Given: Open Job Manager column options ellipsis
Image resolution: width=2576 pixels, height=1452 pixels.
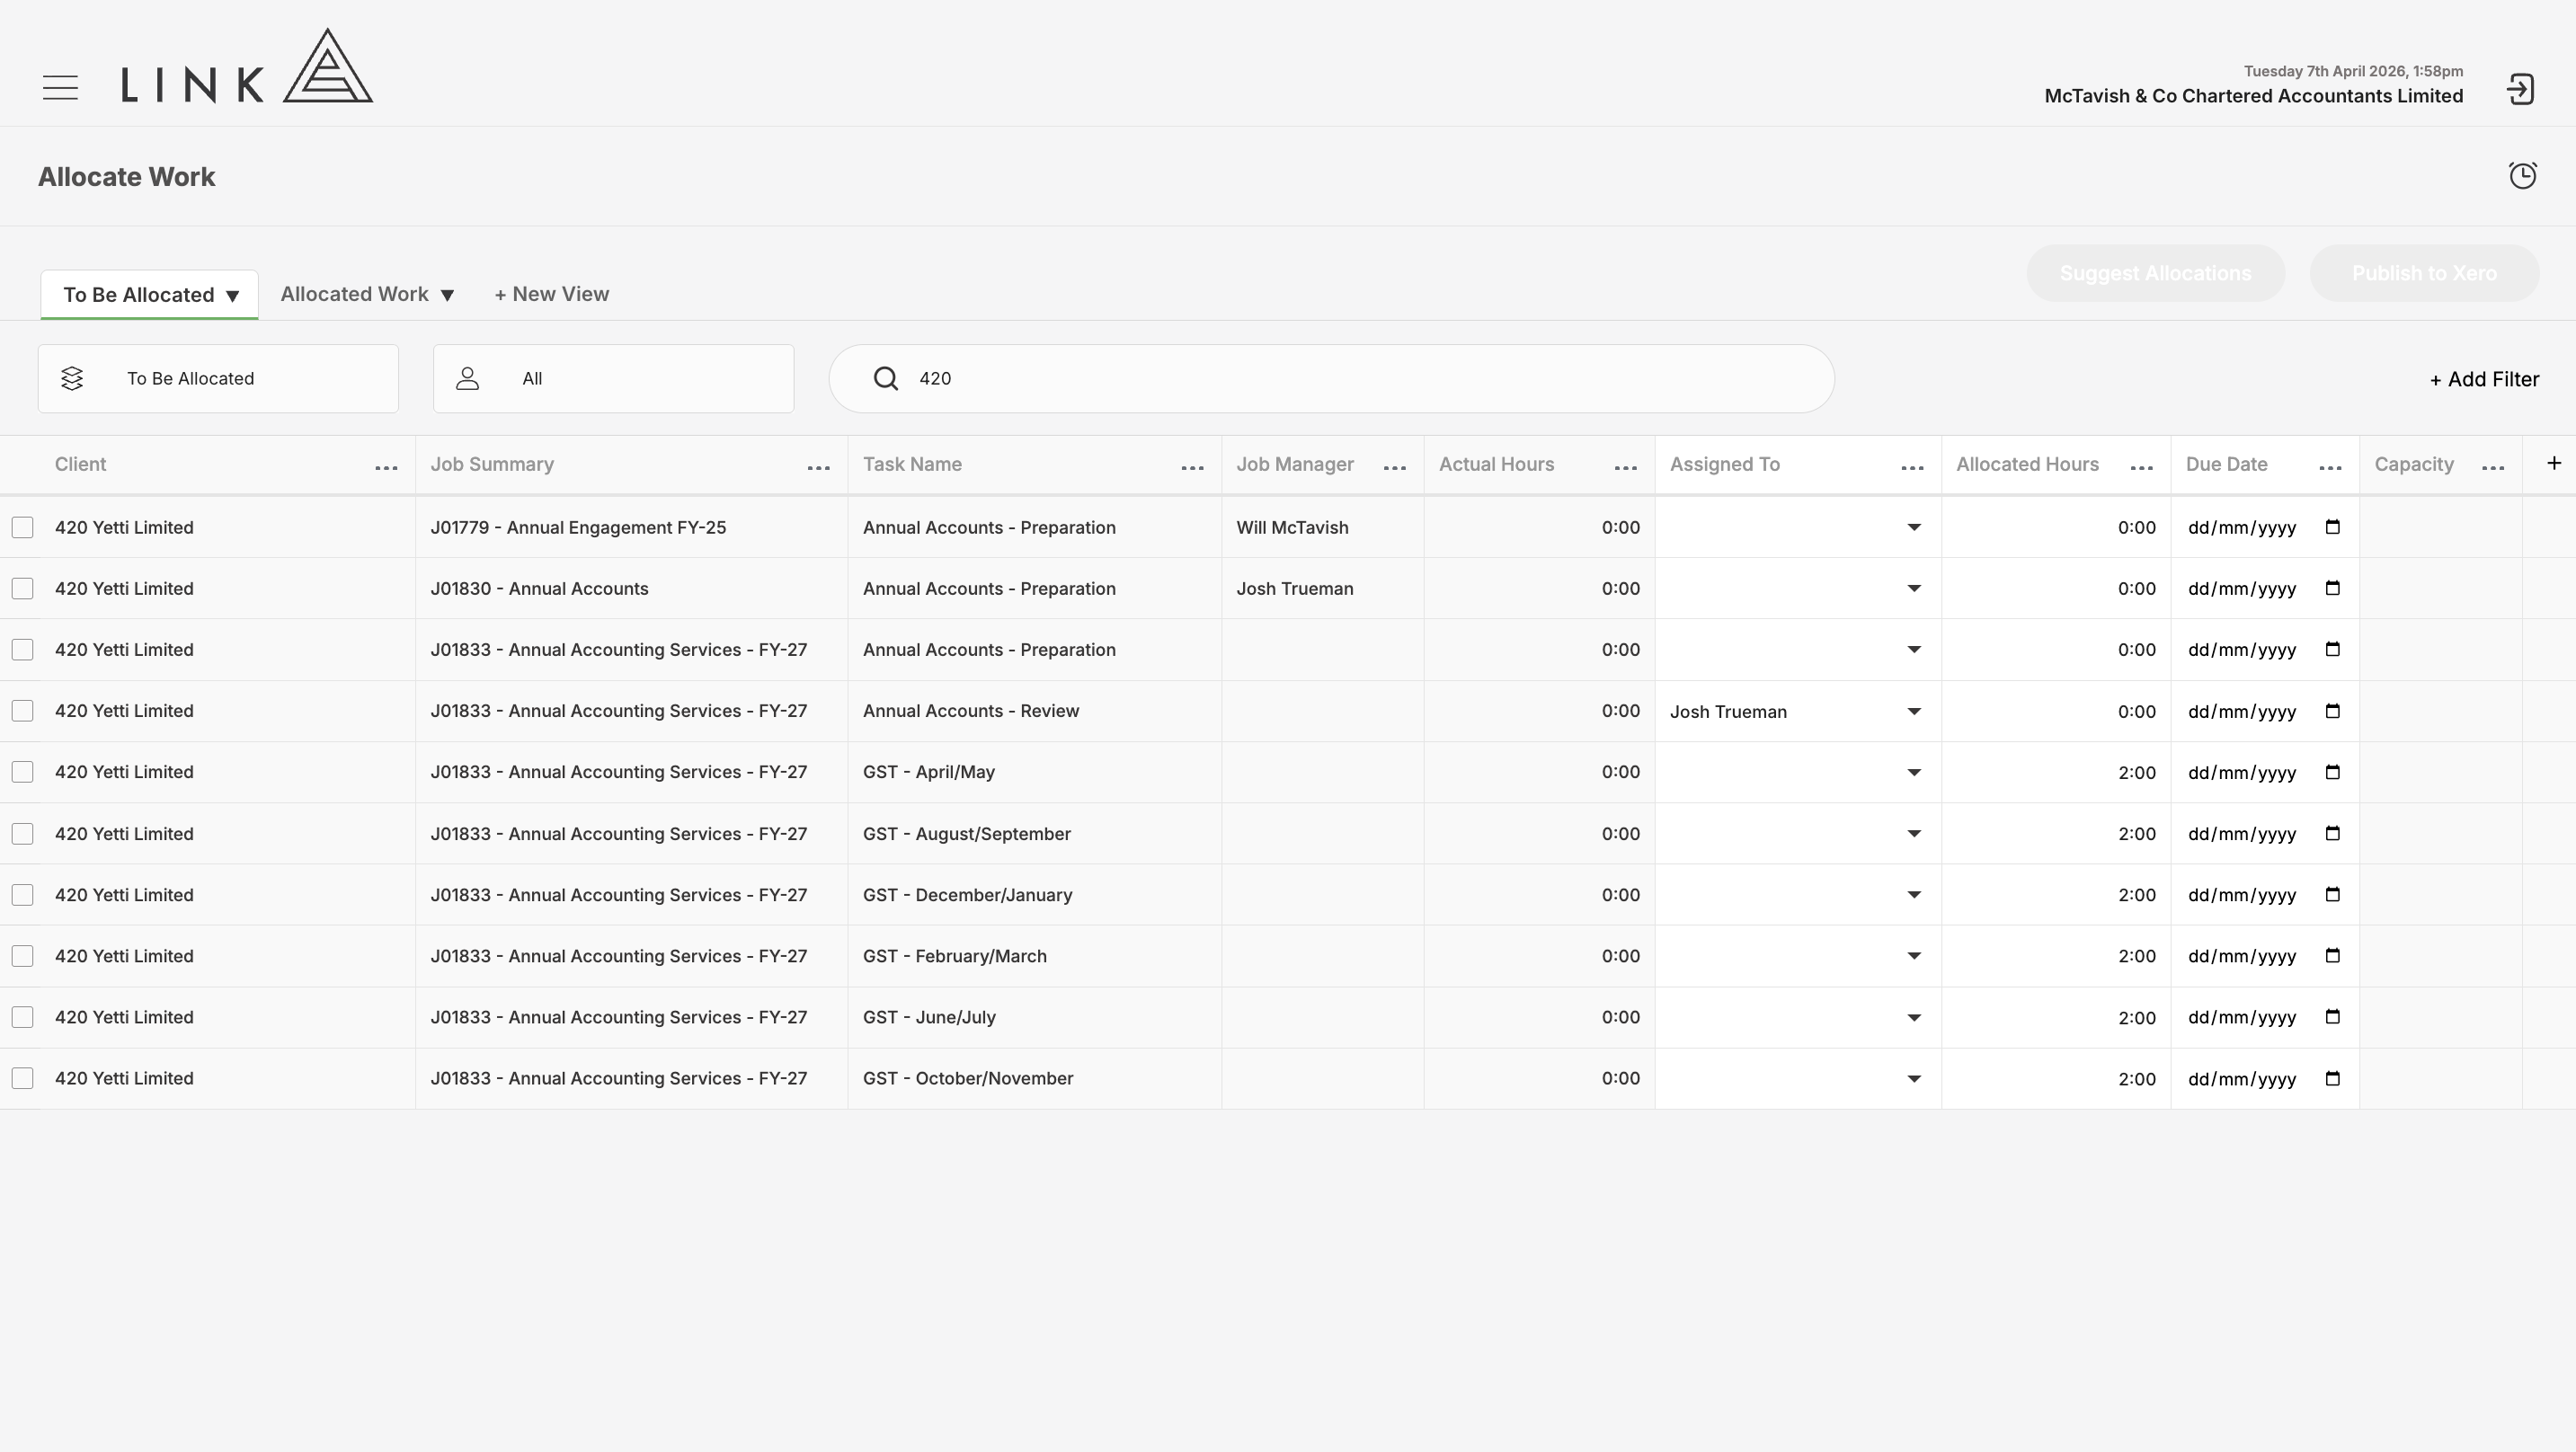Looking at the screenshot, I should click(x=1395, y=468).
